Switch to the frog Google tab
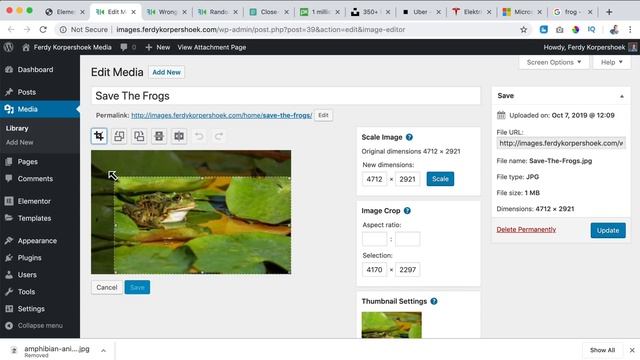This screenshot has height=360, width=640. pyautogui.click(x=572, y=12)
